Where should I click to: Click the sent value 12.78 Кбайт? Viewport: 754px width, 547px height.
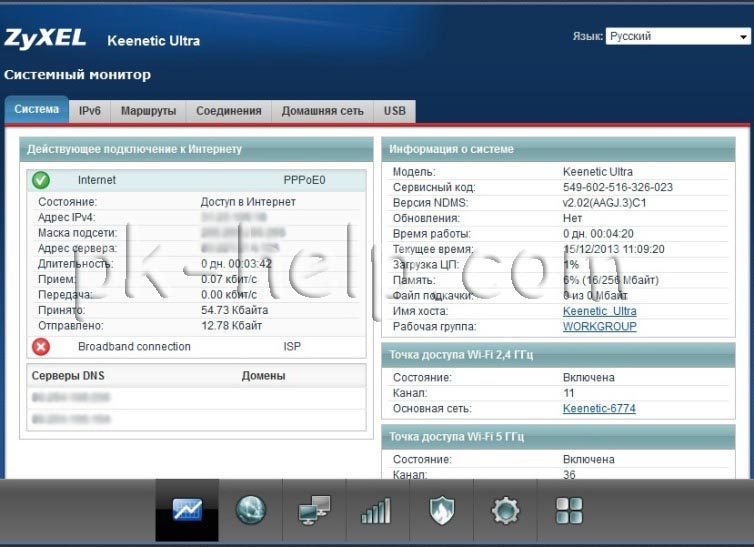[231, 325]
